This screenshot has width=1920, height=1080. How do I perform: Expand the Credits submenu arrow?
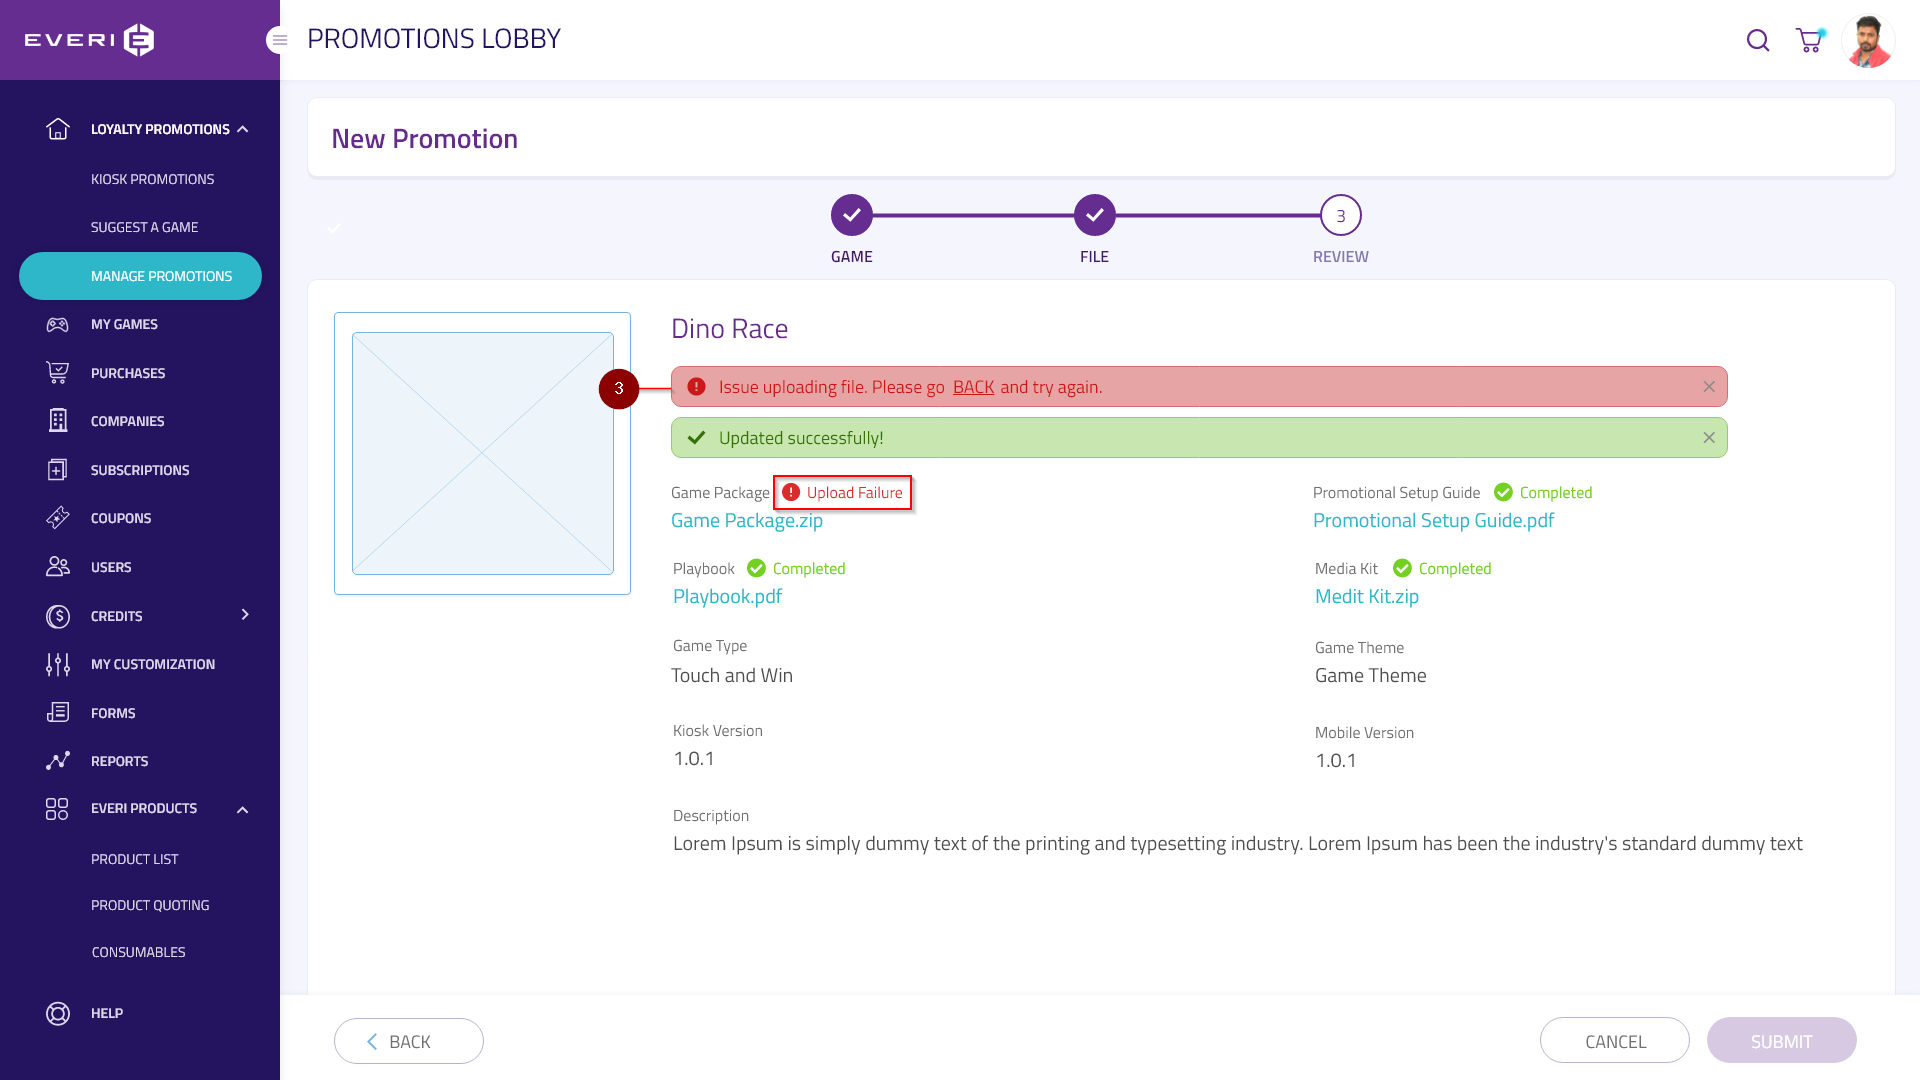pos(245,615)
